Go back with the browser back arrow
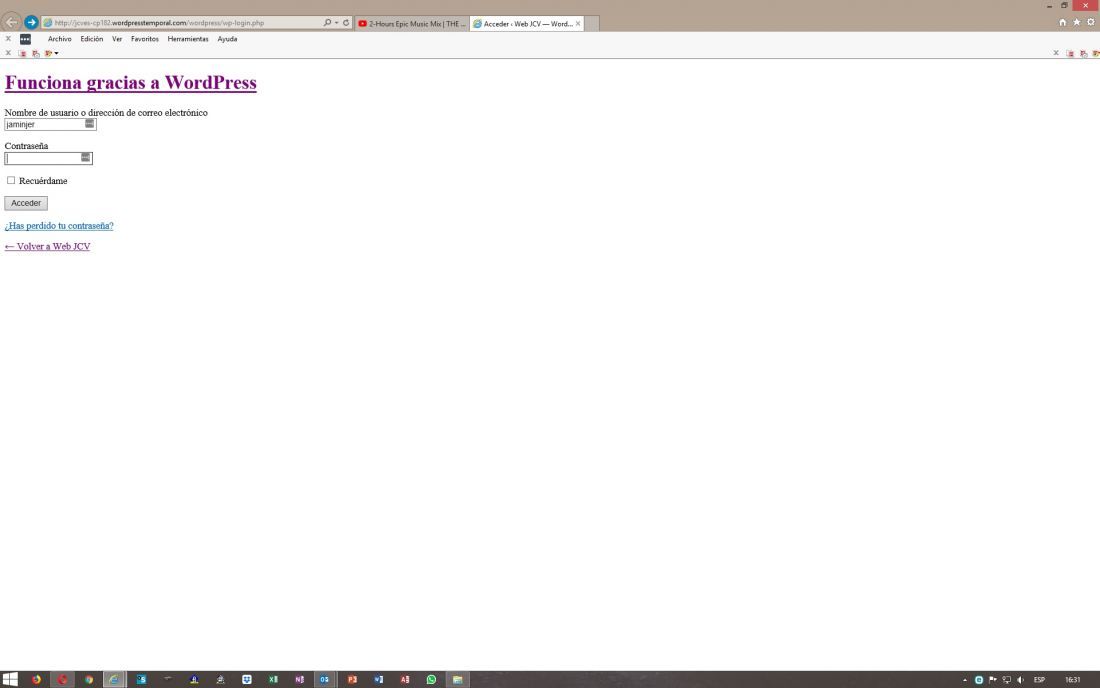 tap(11, 22)
